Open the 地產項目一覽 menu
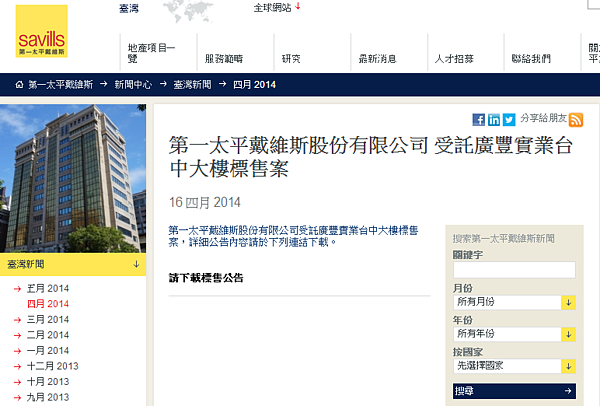The image size is (600, 406). 151,53
